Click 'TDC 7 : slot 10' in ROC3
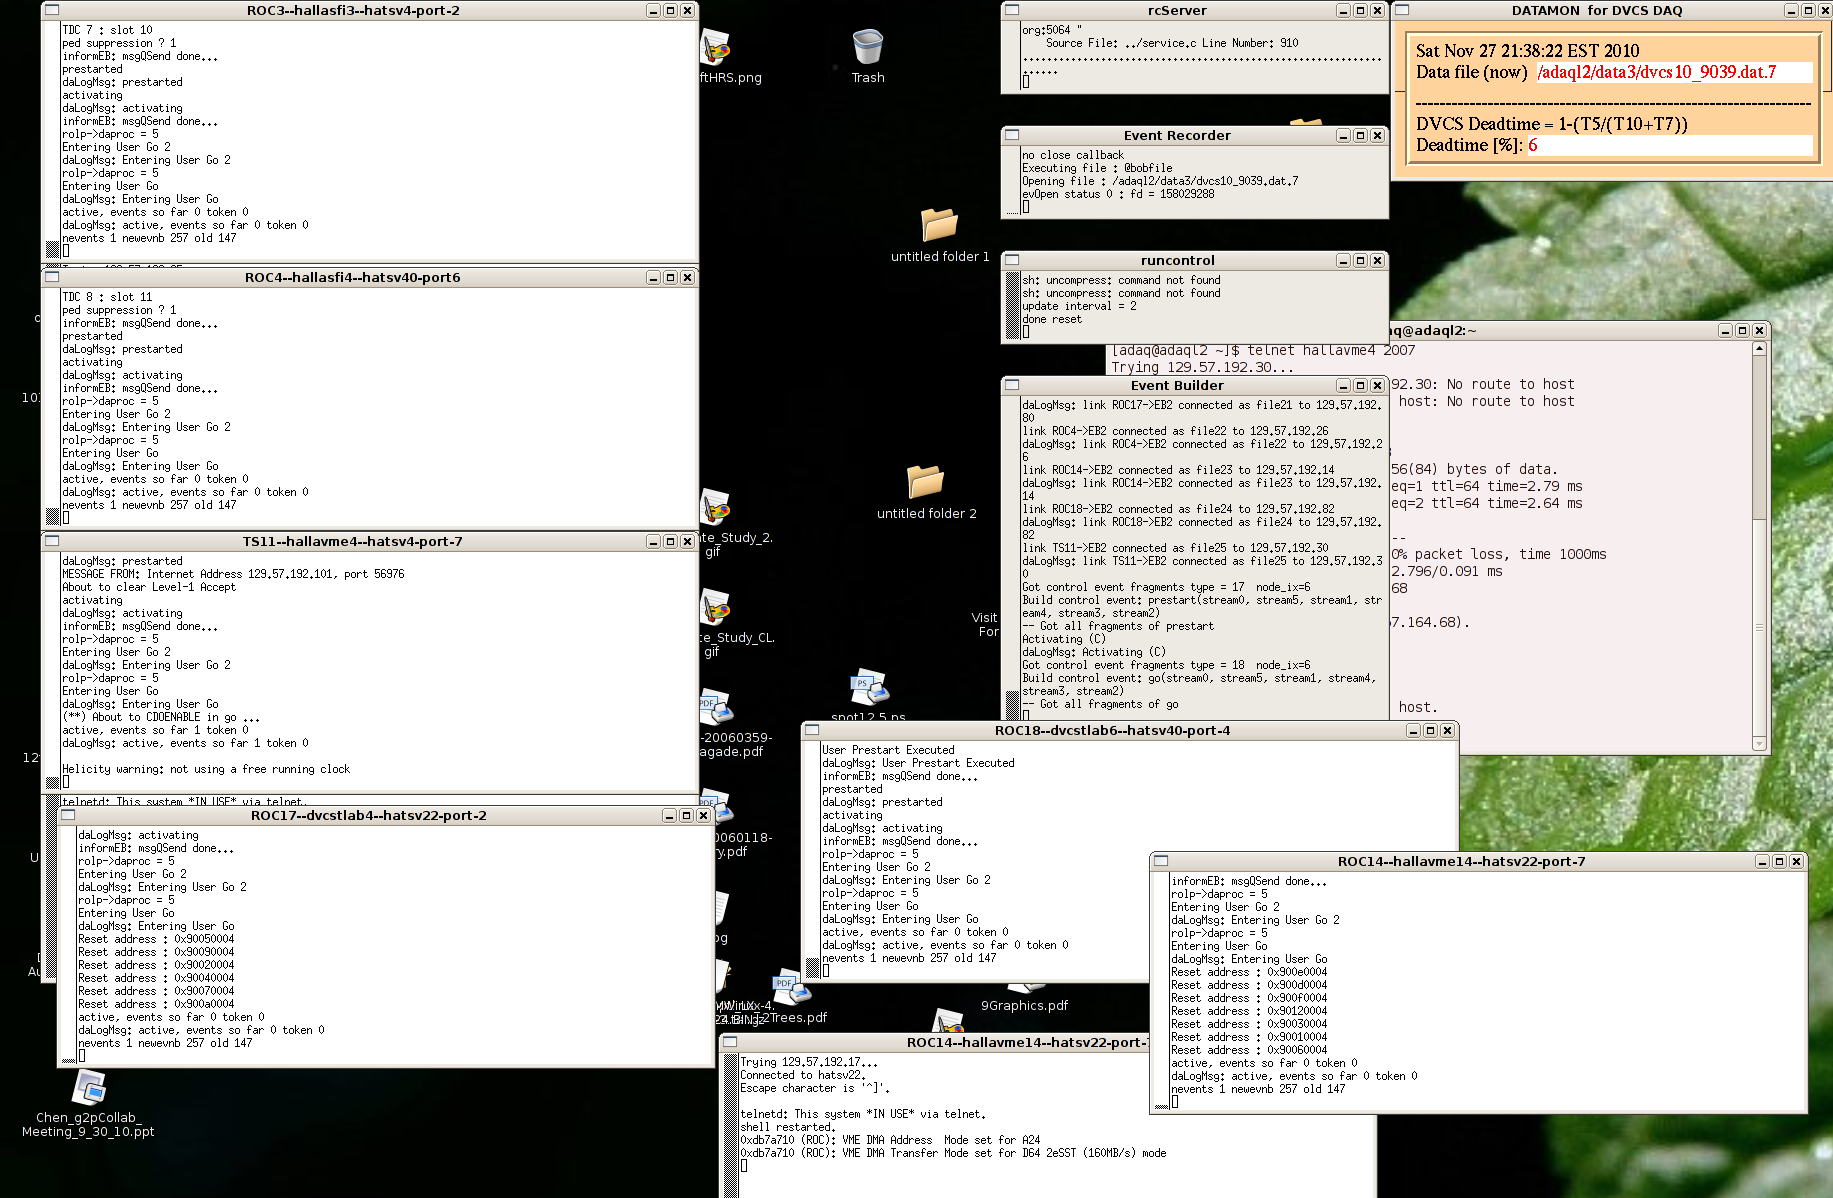 point(107,30)
